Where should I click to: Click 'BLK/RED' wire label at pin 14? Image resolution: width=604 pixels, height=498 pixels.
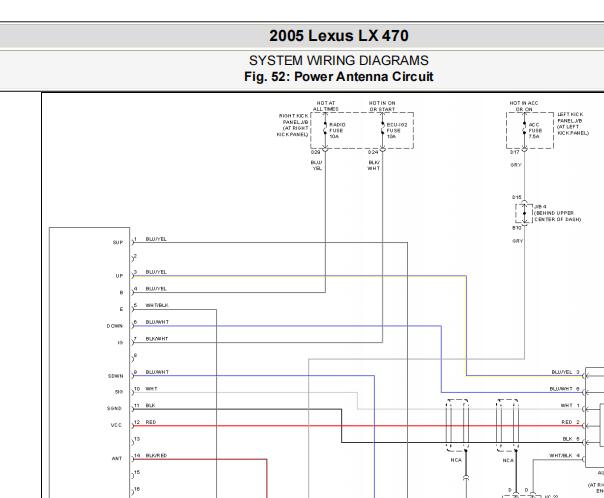click(x=156, y=456)
